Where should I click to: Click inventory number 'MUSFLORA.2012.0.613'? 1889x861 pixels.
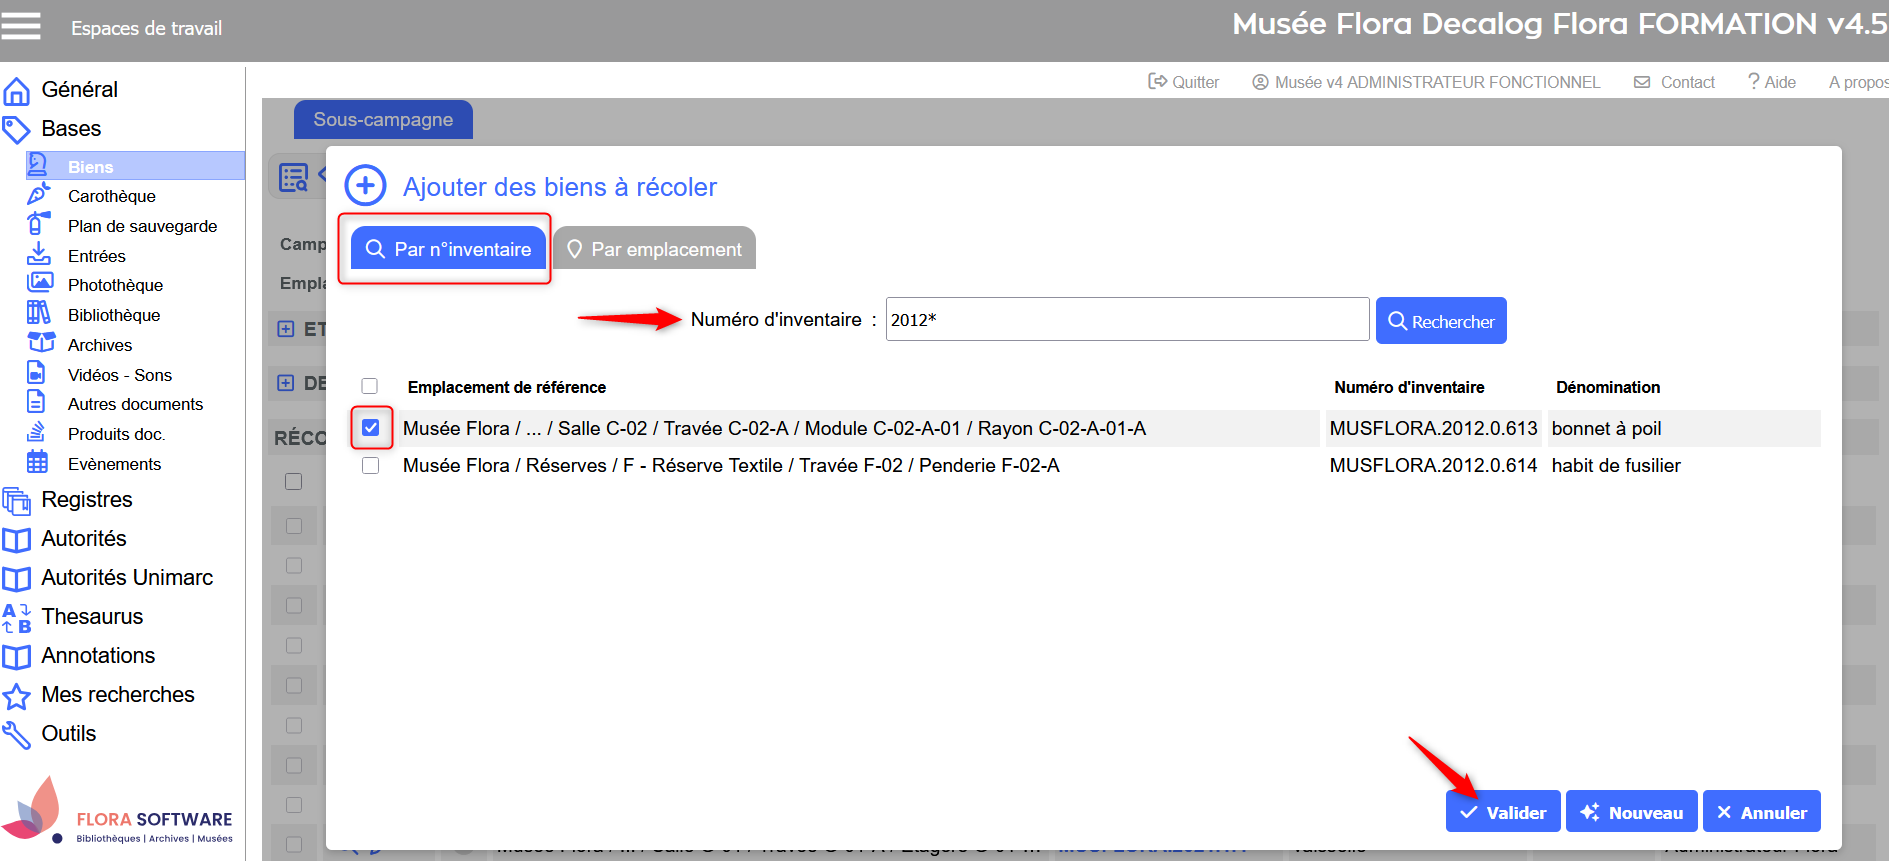click(x=1433, y=428)
